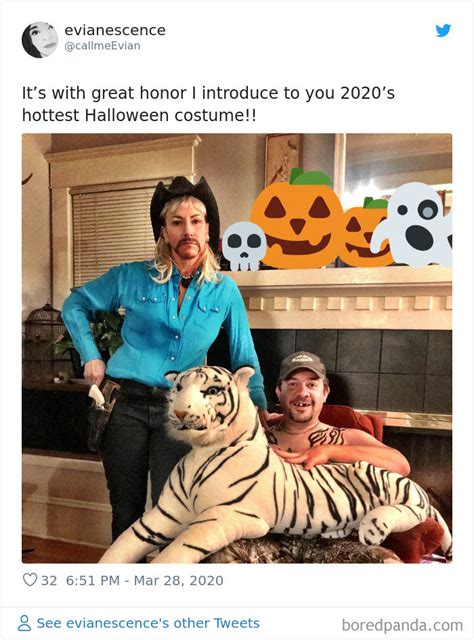
Task: Click the person icon beside other Tweets link
Action: click(24, 623)
